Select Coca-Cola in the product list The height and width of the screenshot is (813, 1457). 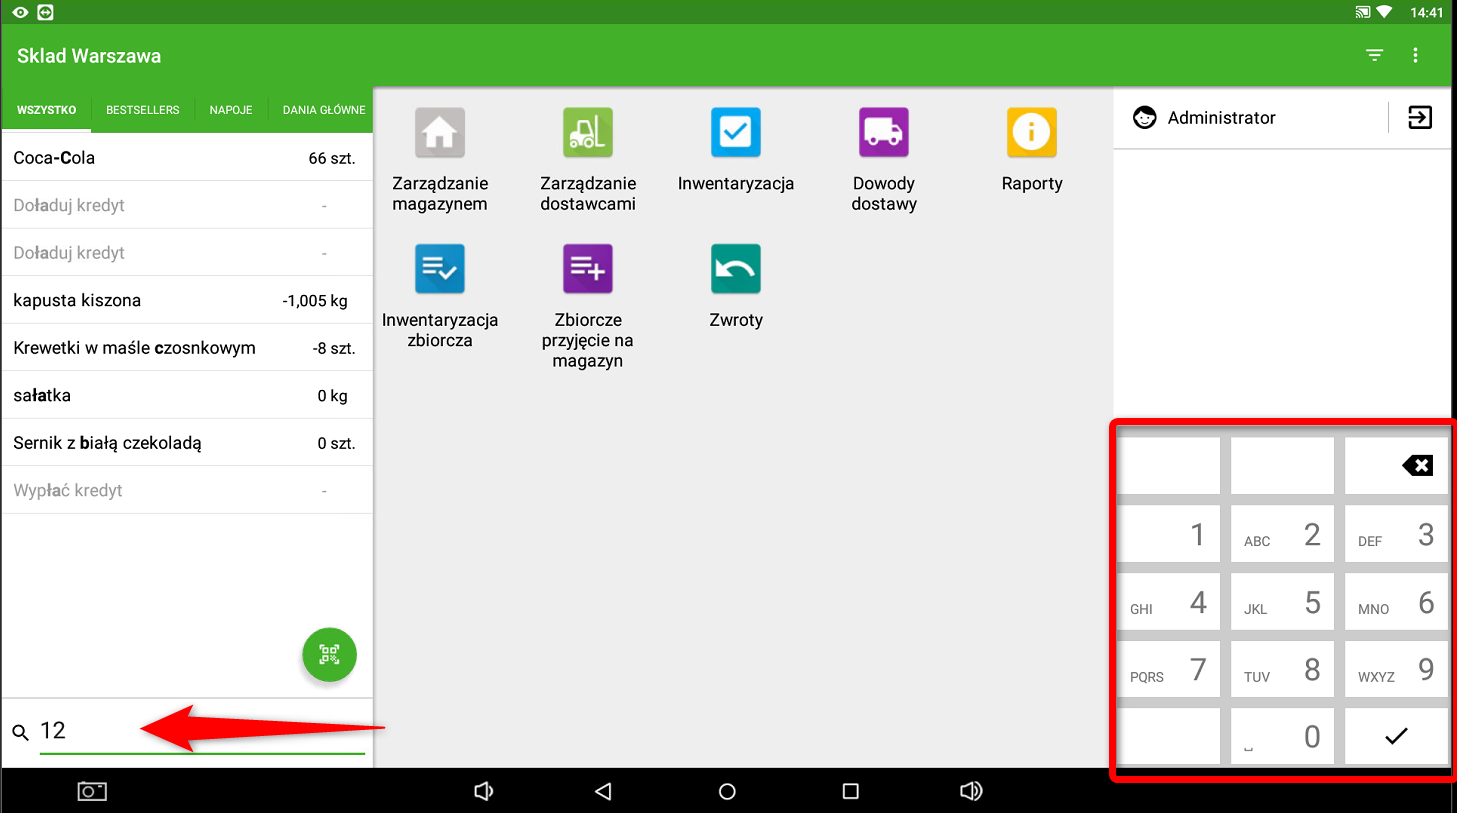click(x=186, y=158)
